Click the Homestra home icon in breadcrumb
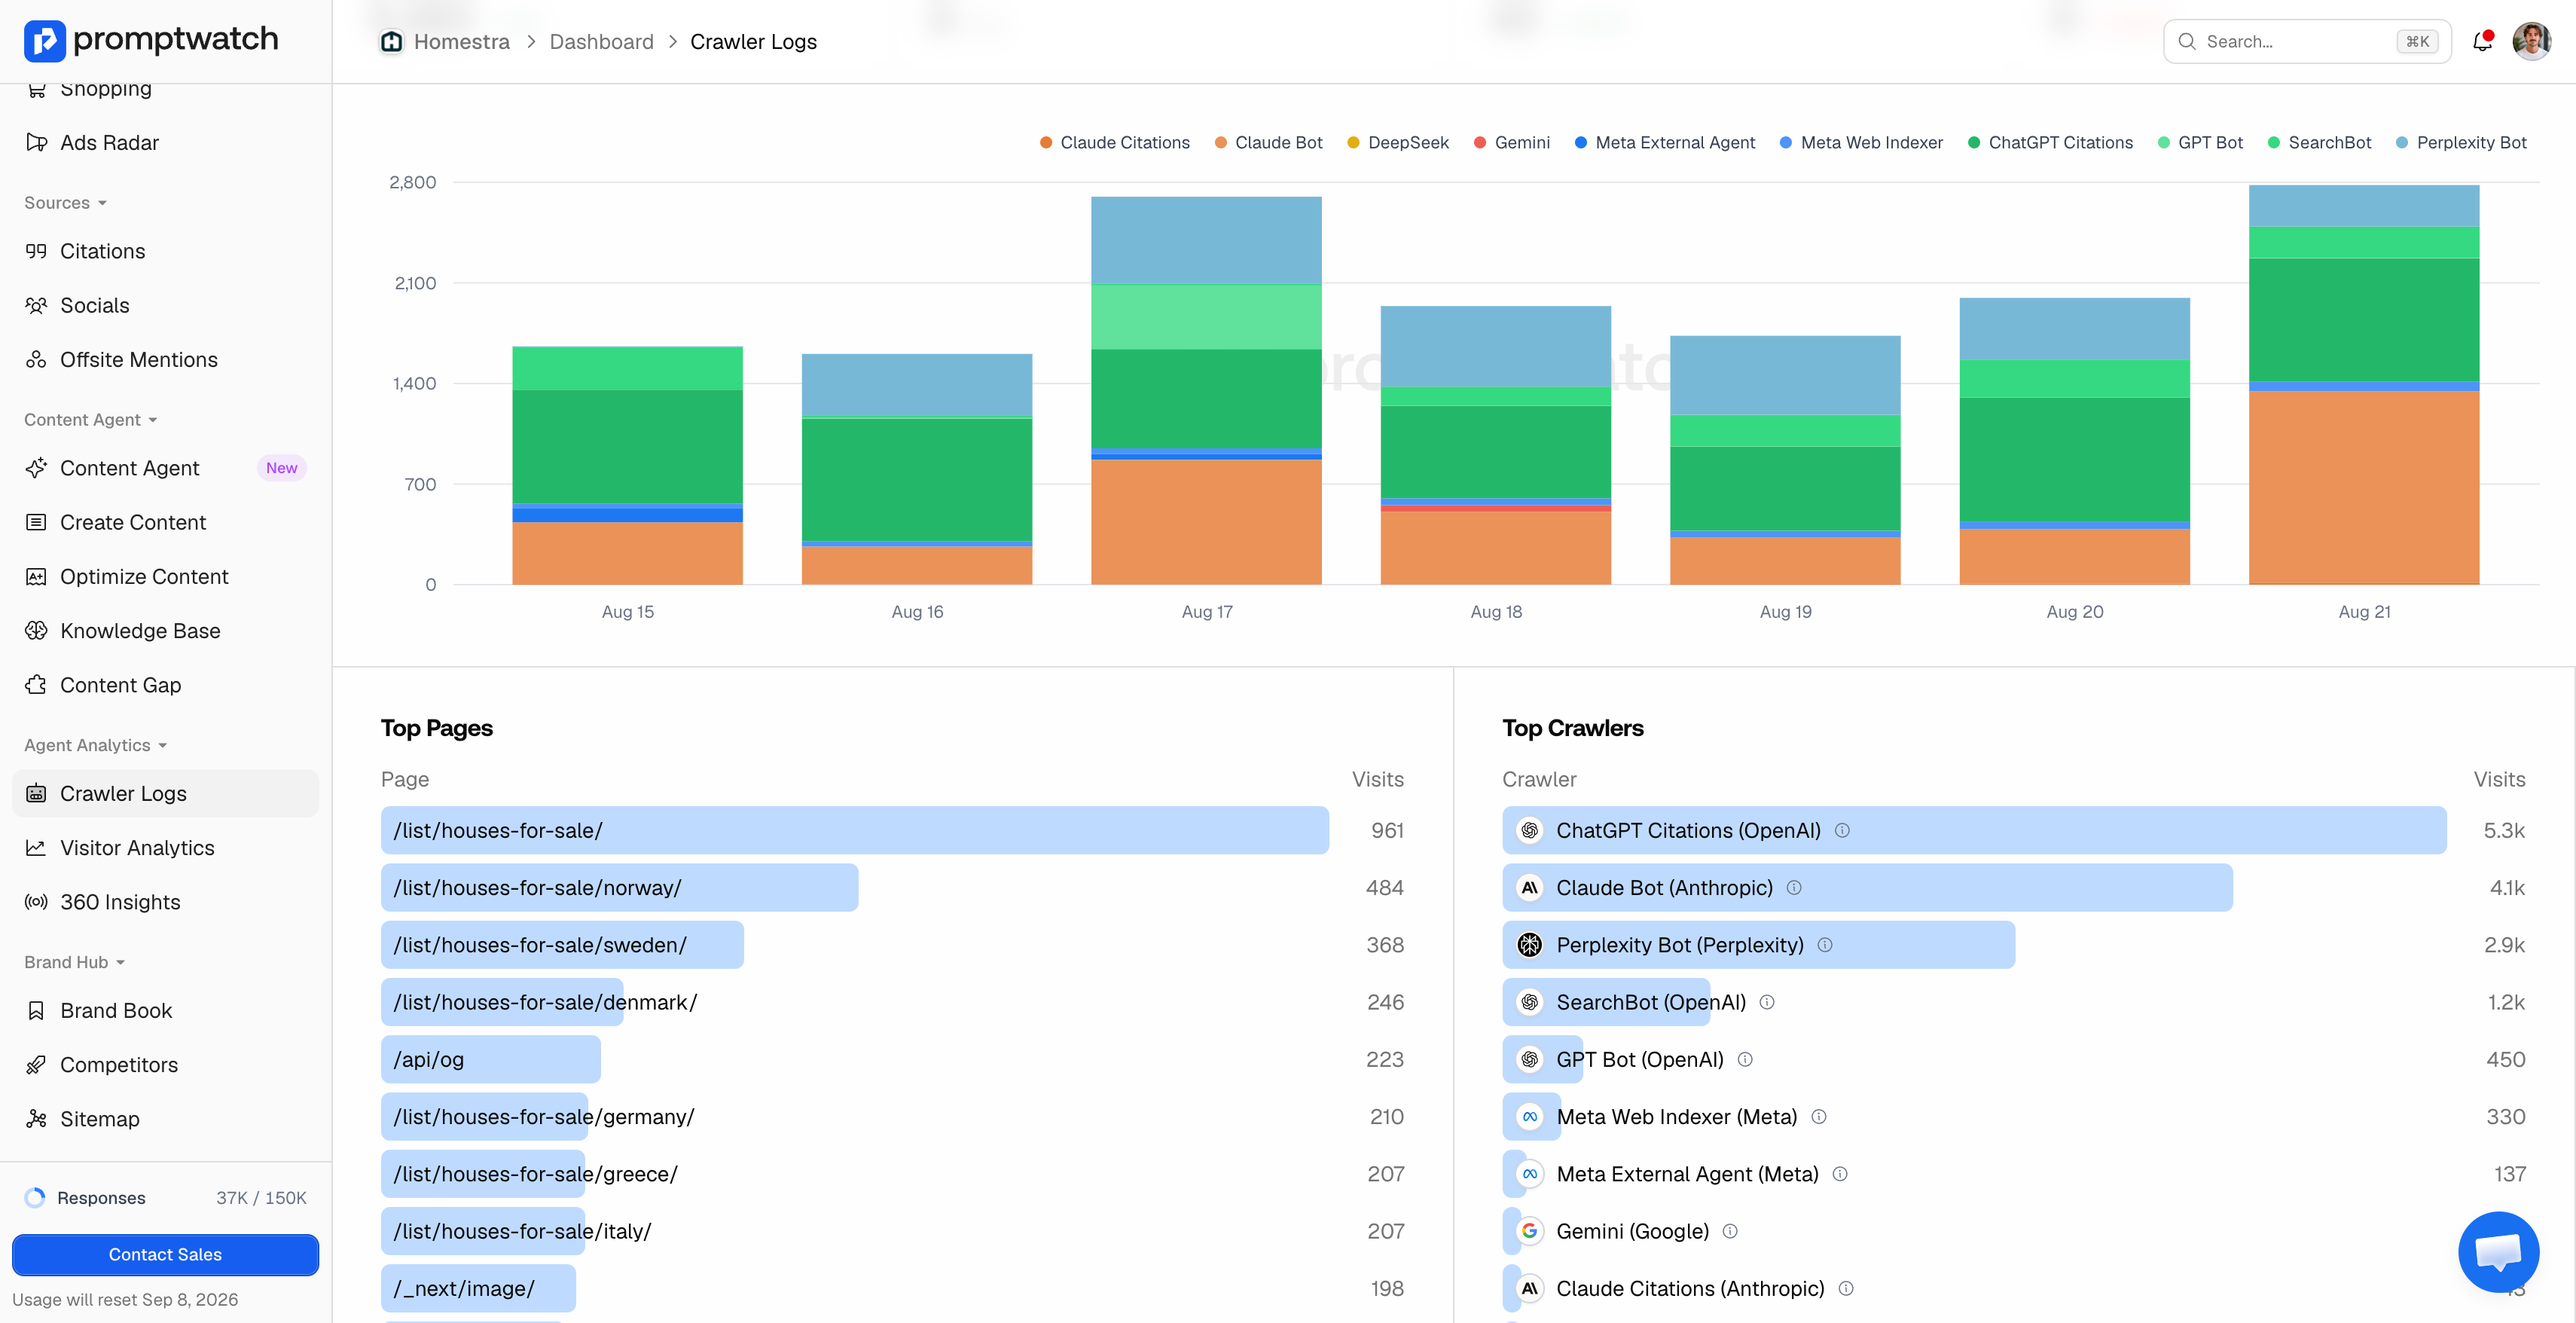Screen dimensions: 2576x1323 click(x=391, y=42)
